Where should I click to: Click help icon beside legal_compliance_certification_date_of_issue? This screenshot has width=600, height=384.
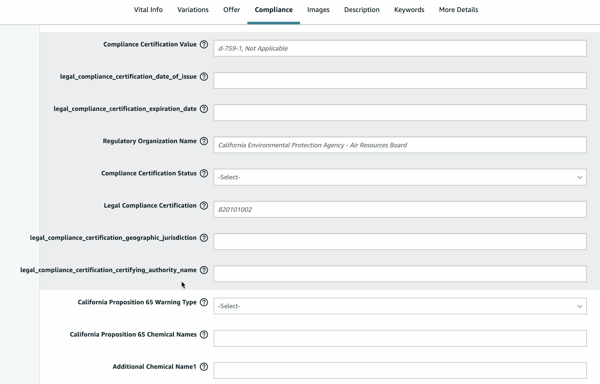point(204,76)
